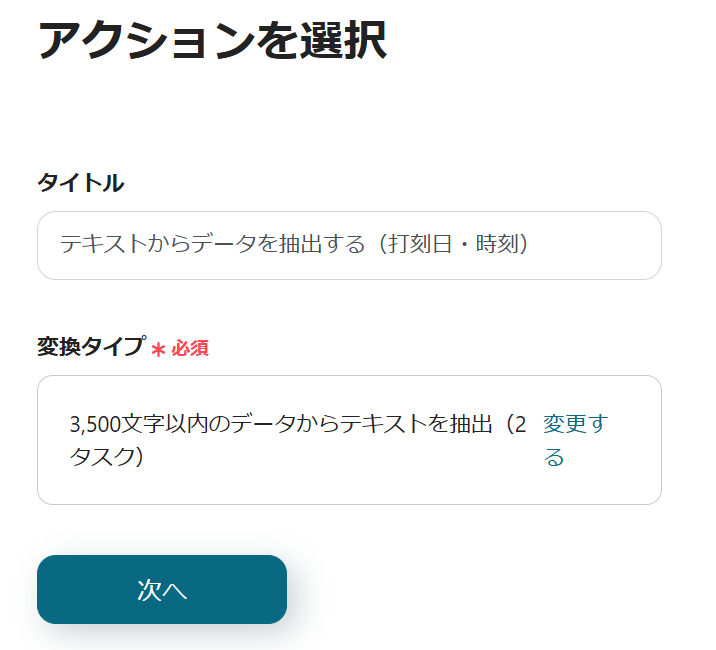The image size is (716, 650).
Task: Click the 変換タイプ label
Action: point(91,347)
